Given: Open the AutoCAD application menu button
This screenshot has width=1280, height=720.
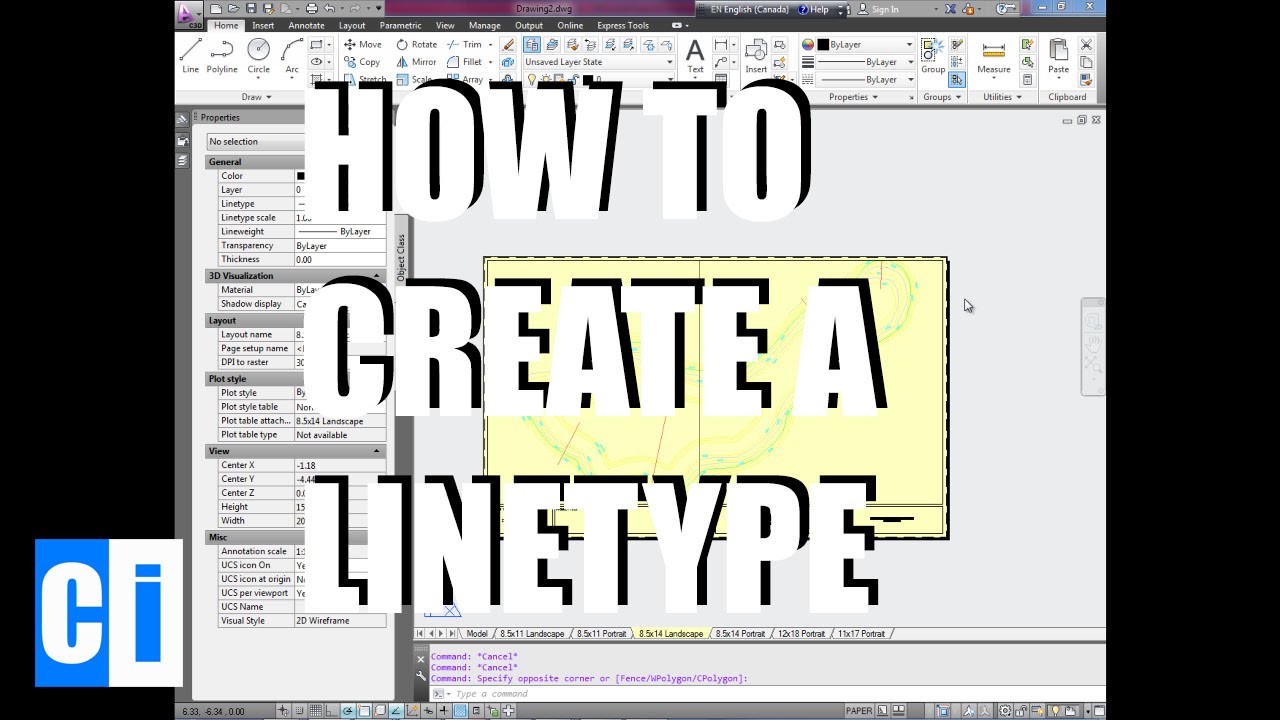Looking at the screenshot, I should pyautogui.click(x=187, y=13).
